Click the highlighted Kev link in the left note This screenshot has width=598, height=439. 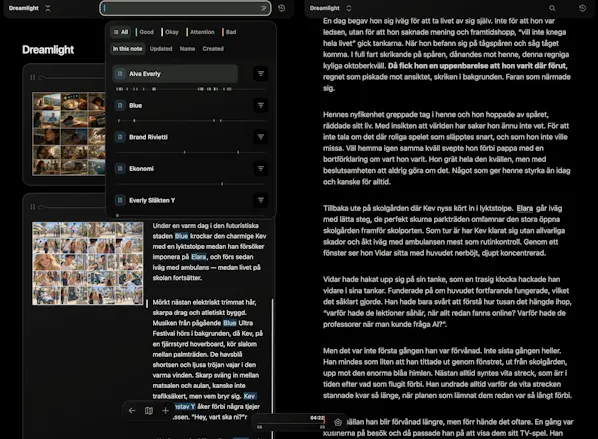pos(249,396)
